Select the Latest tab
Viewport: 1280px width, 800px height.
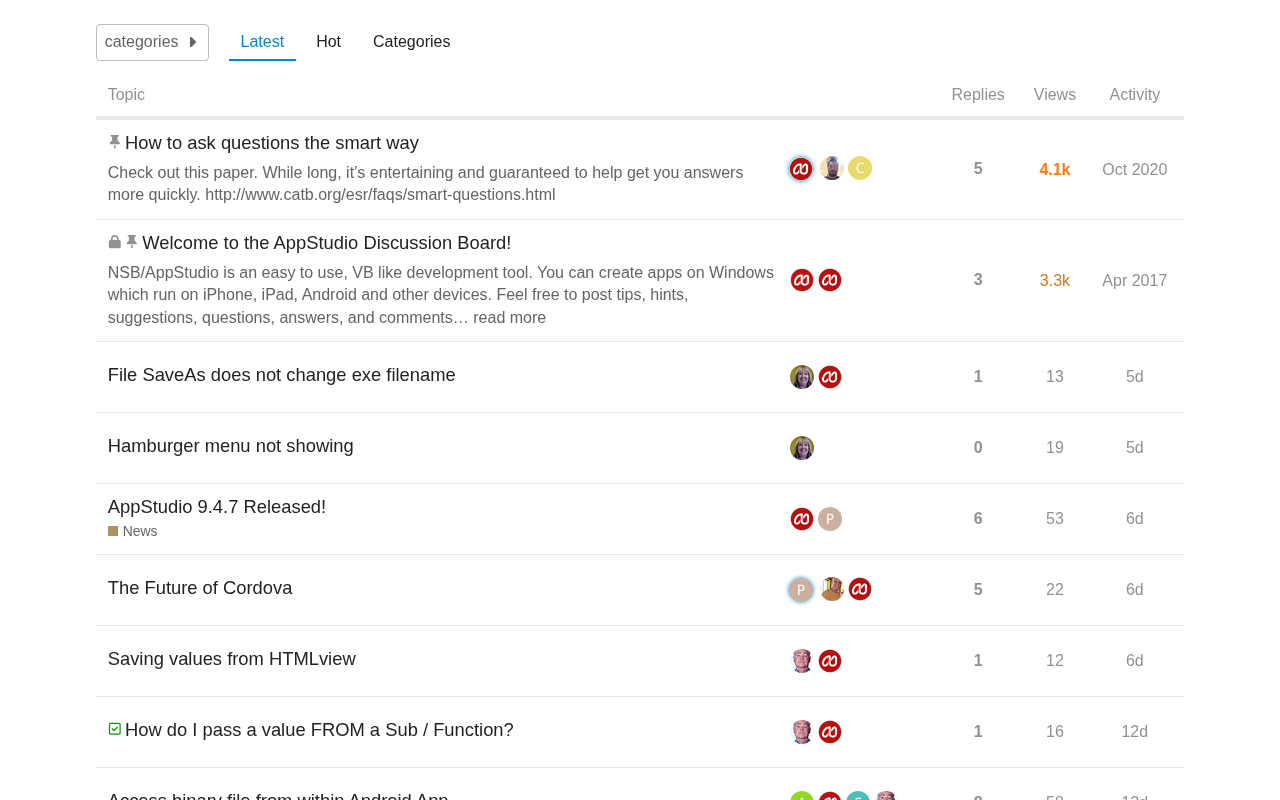click(x=262, y=42)
